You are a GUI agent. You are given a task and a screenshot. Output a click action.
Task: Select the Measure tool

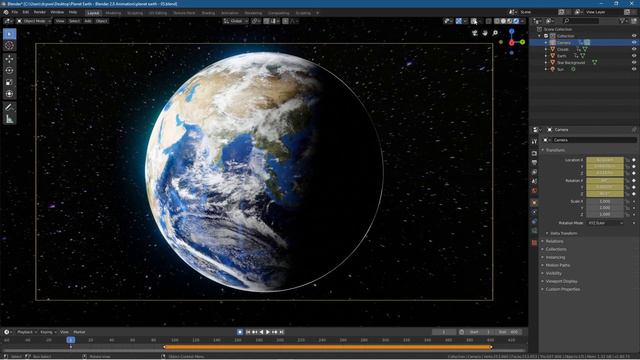[x=9, y=119]
